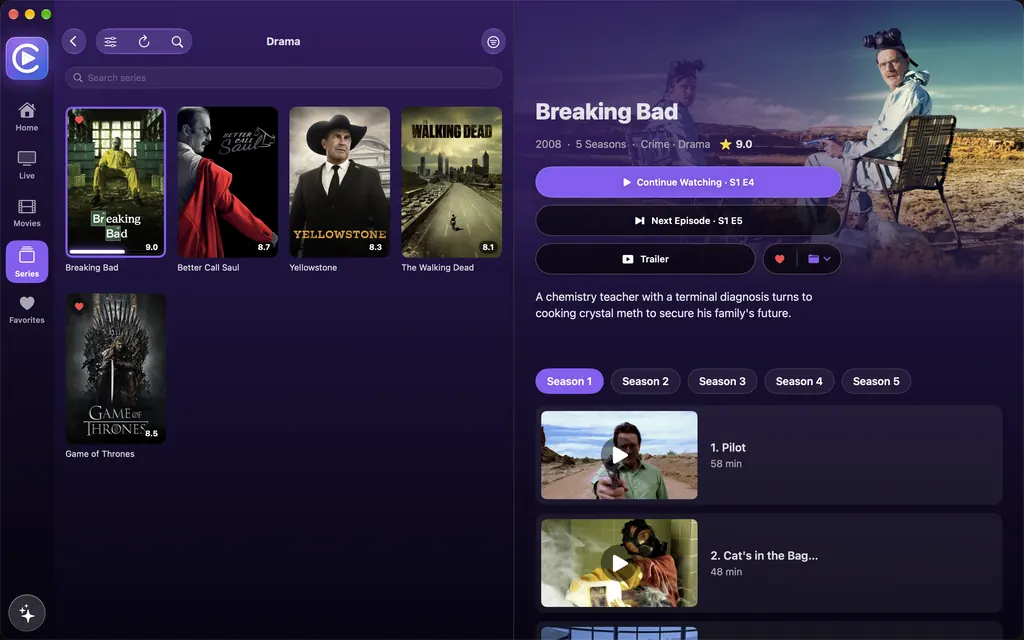Continue Watching S1 E4
Viewport: 1024px width, 640px height.
(688, 182)
